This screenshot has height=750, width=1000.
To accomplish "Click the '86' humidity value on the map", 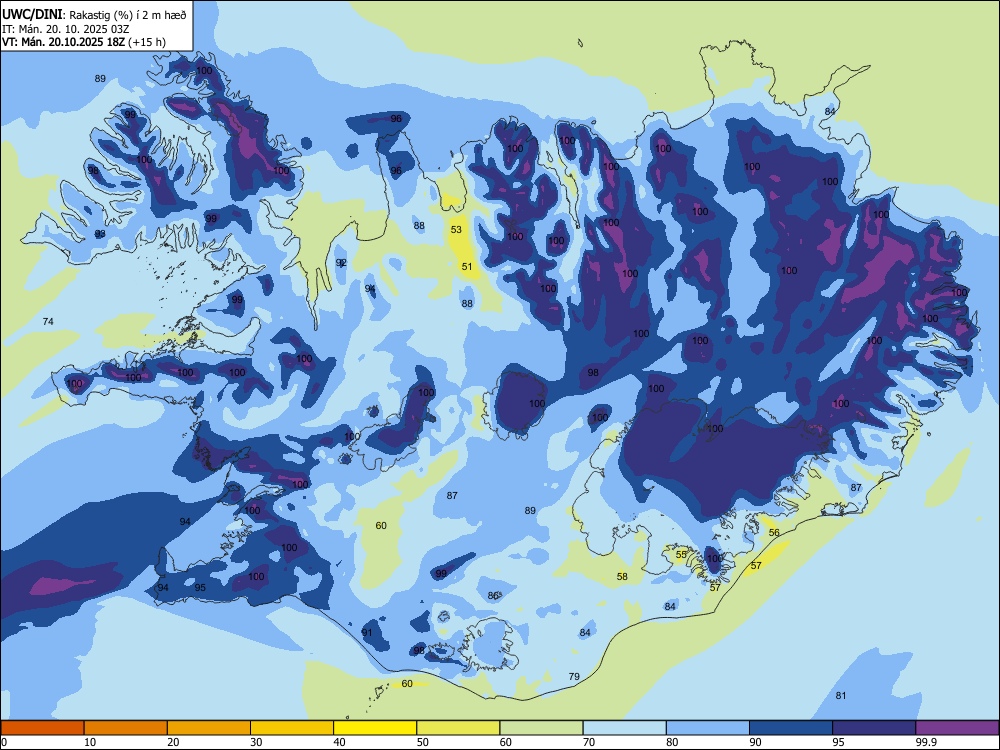I will pos(493,596).
